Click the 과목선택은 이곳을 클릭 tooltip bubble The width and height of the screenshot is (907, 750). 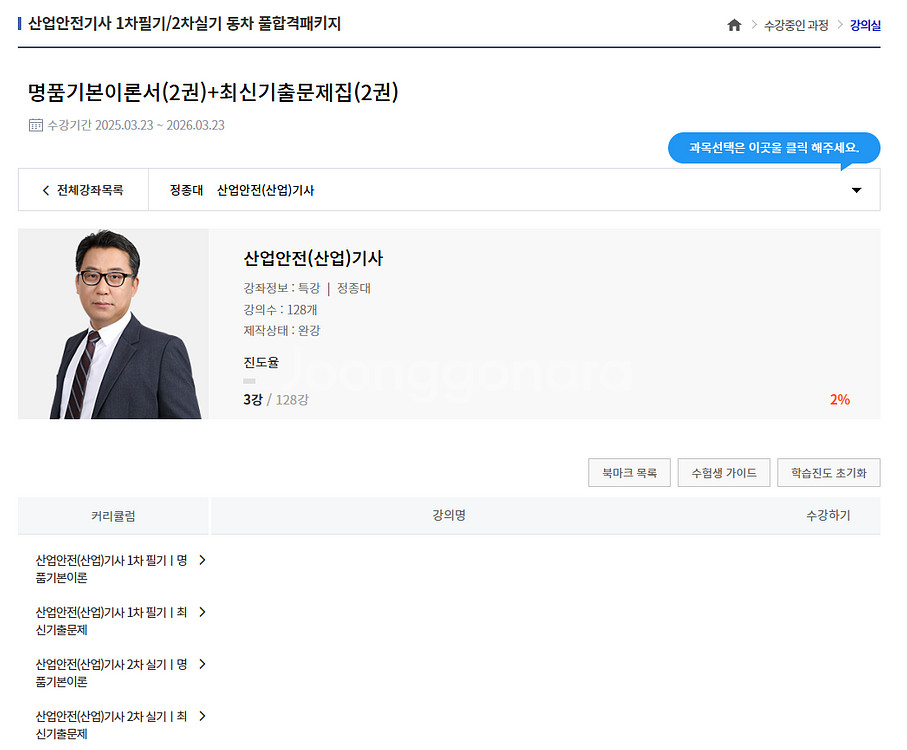coord(774,149)
